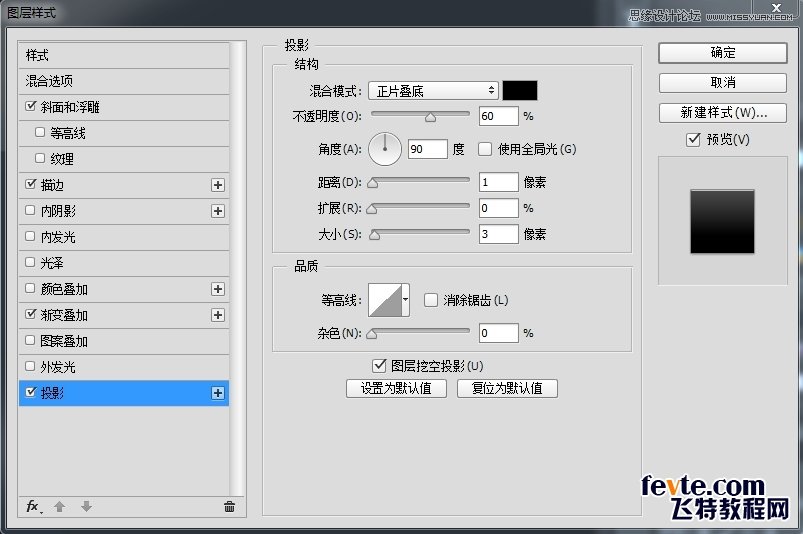Enable 消除锯齿 checkbox

[431, 300]
